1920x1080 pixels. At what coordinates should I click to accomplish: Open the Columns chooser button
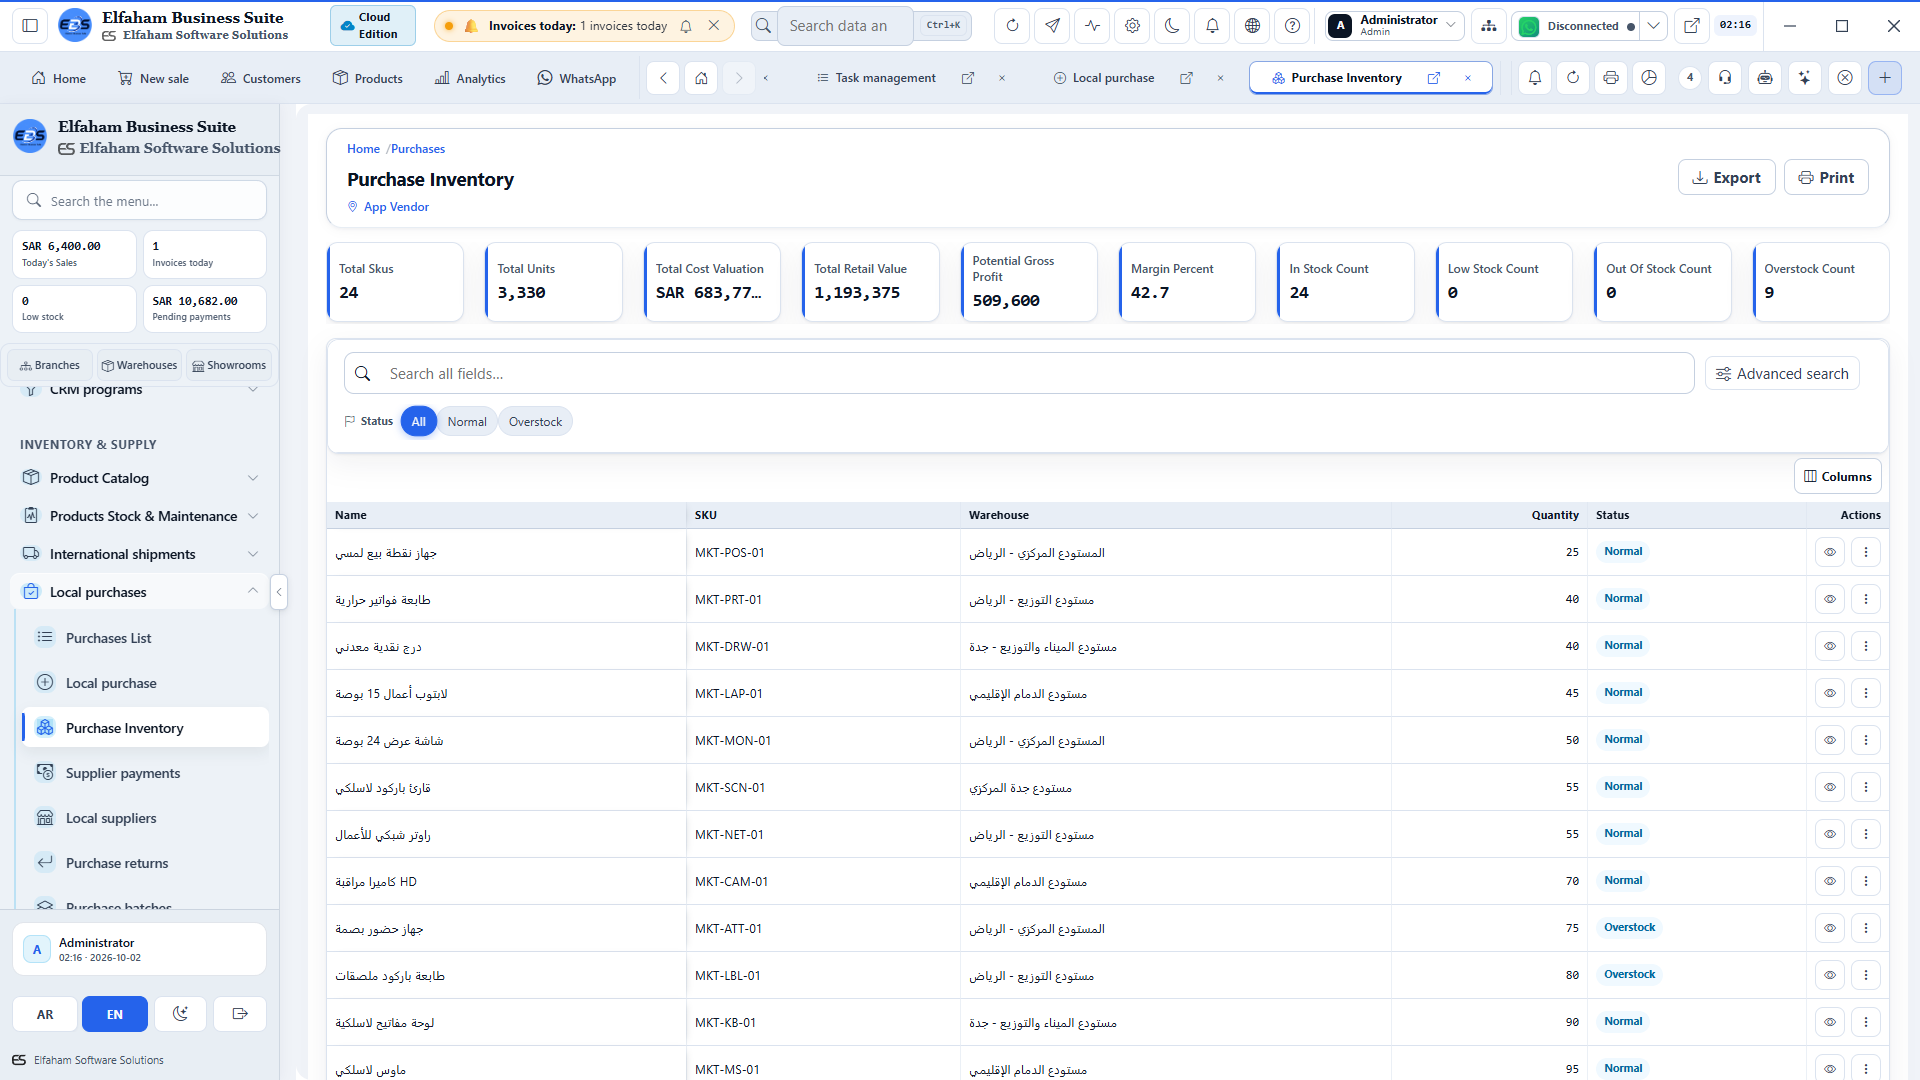pyautogui.click(x=1838, y=477)
